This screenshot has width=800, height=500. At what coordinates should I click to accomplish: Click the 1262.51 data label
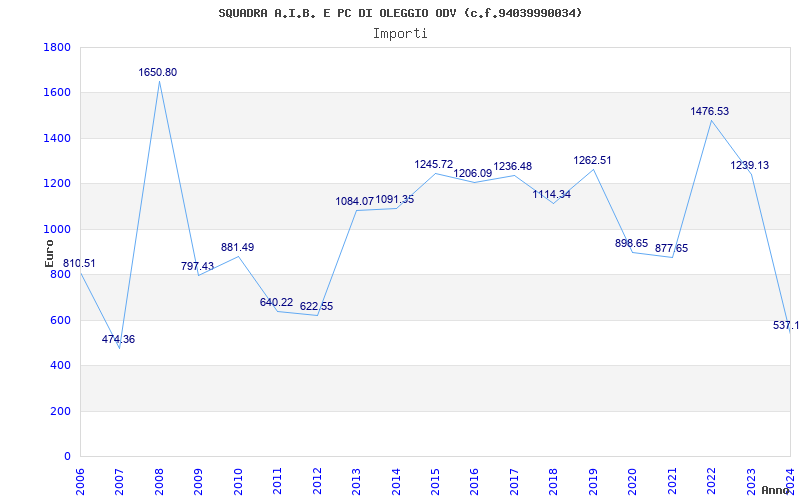pyautogui.click(x=592, y=161)
